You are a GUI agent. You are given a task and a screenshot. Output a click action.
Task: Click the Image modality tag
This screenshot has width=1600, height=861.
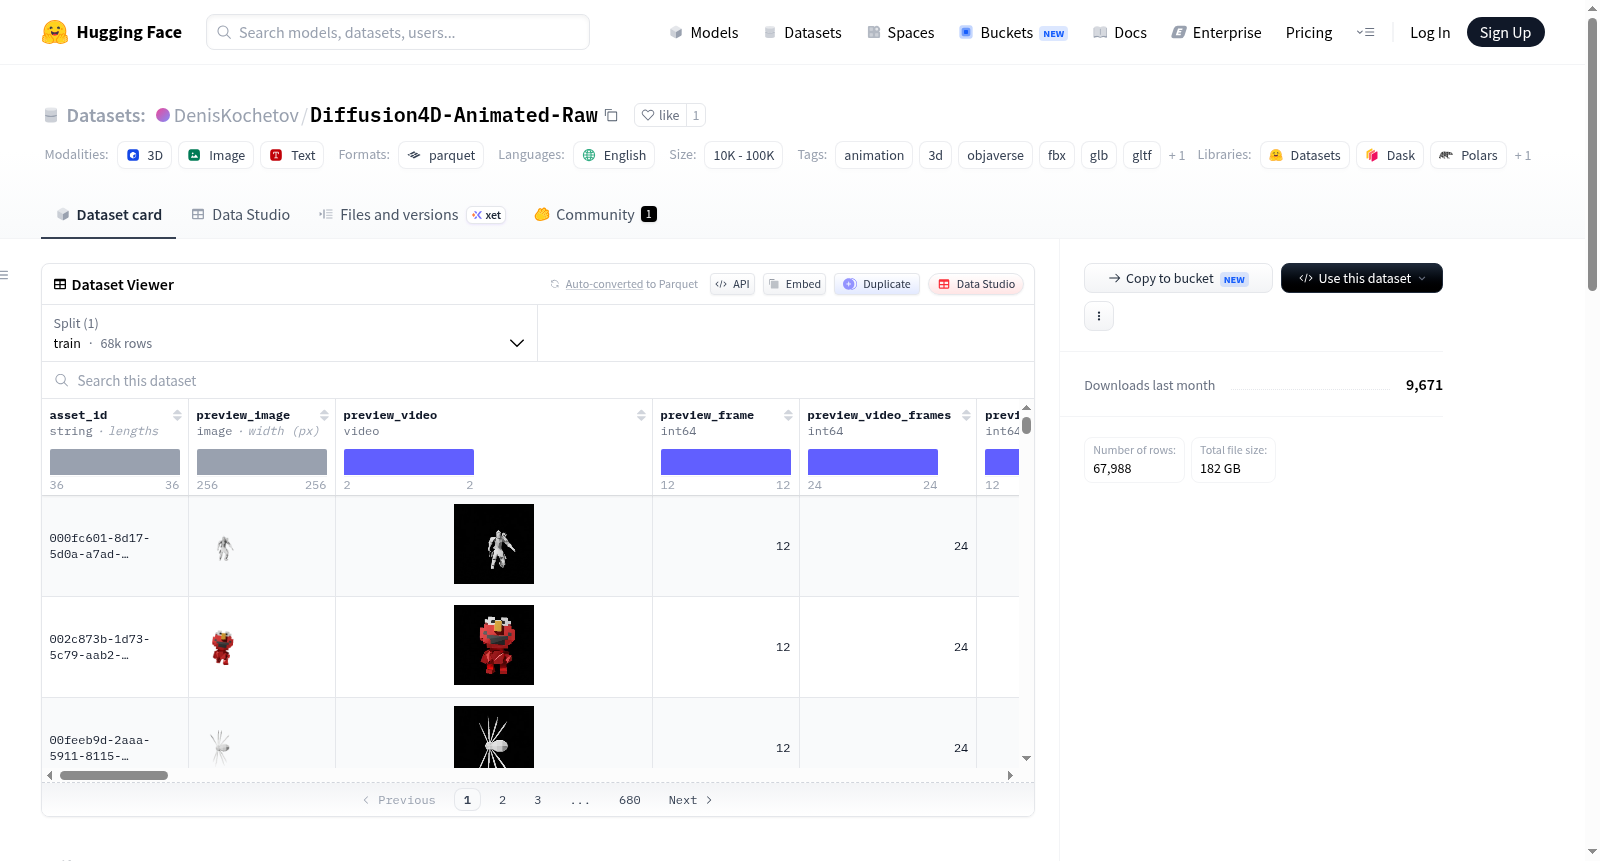216,155
